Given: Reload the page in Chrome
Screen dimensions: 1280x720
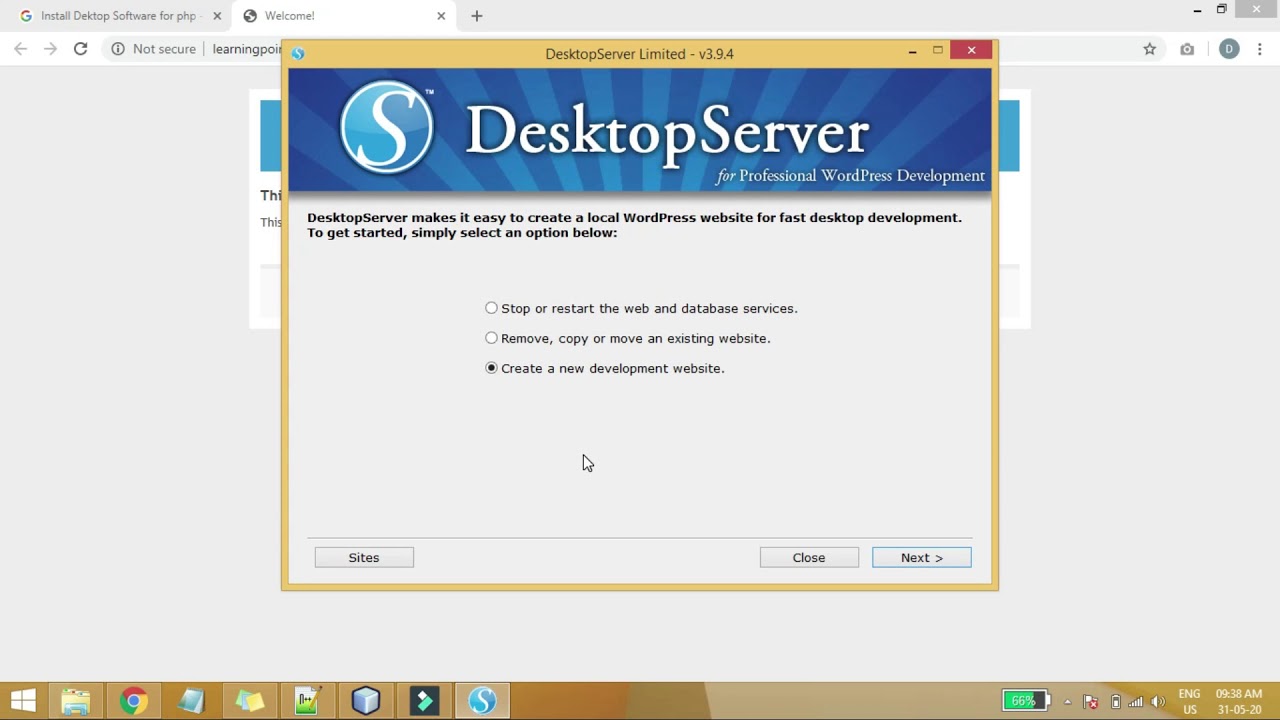Looking at the screenshot, I should [81, 48].
